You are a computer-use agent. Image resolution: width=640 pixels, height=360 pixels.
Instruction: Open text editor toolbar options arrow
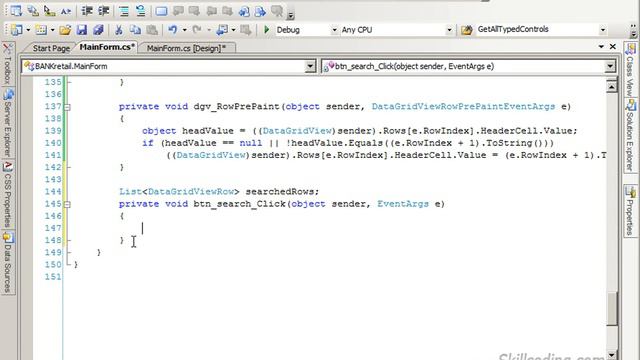pos(291,16)
